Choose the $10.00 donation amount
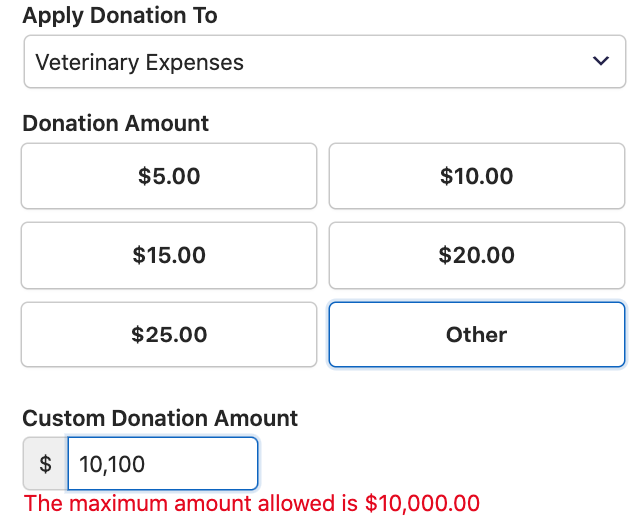The image size is (641, 526). click(x=477, y=176)
